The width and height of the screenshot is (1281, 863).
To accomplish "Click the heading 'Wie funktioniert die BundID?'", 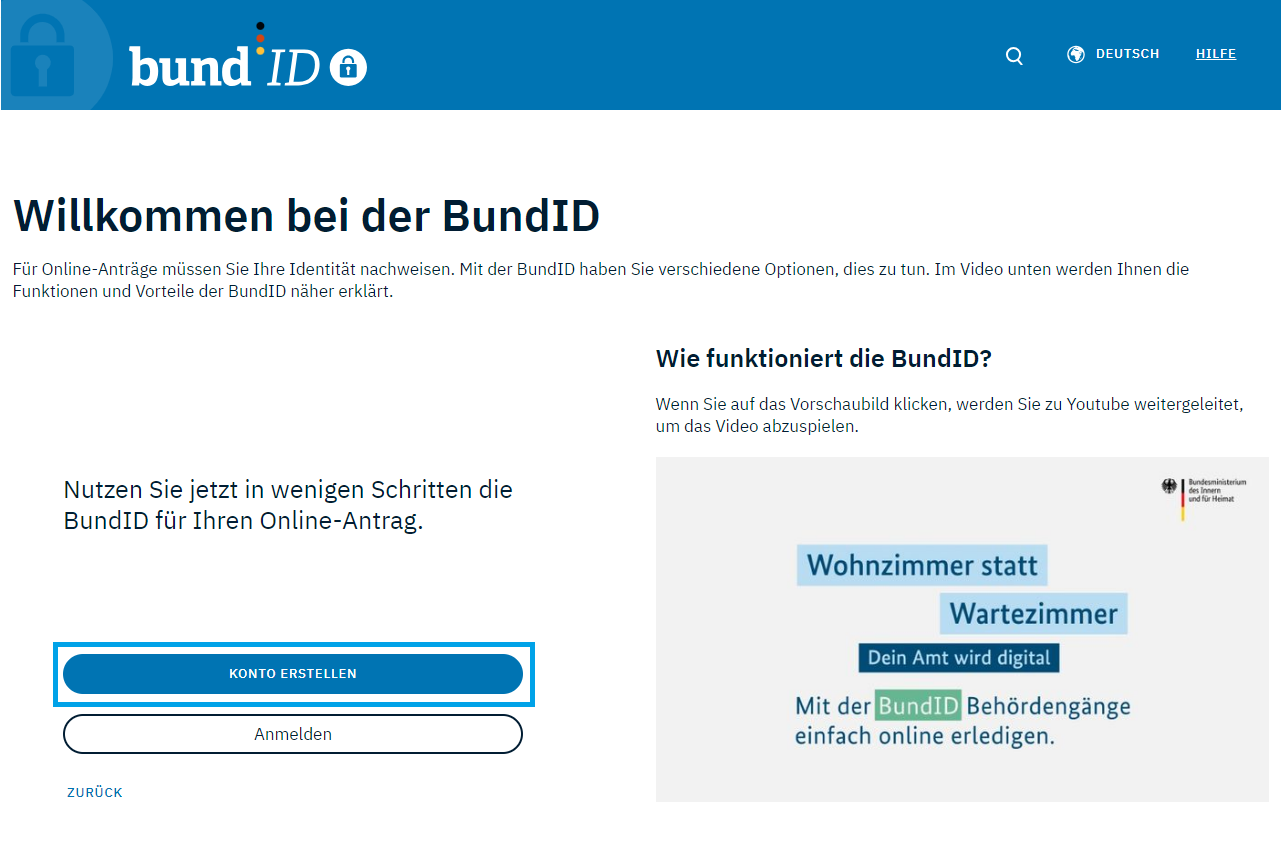I will [x=823, y=359].
